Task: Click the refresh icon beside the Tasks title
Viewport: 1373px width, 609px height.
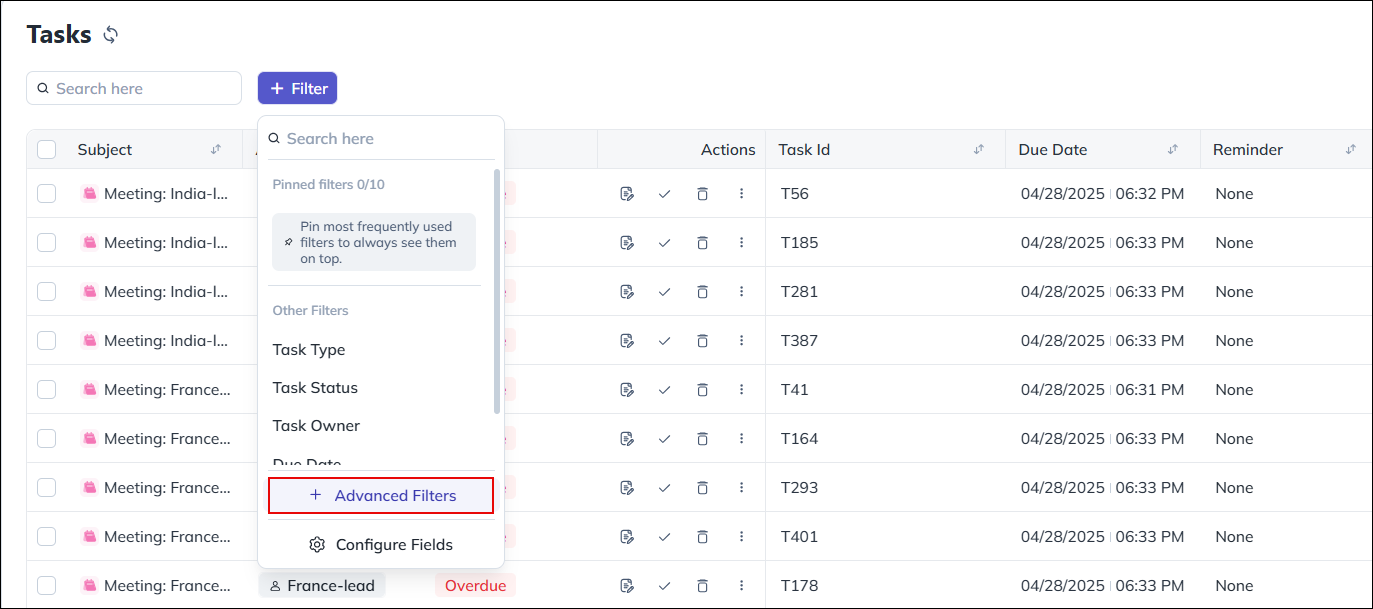Action: pyautogui.click(x=111, y=35)
